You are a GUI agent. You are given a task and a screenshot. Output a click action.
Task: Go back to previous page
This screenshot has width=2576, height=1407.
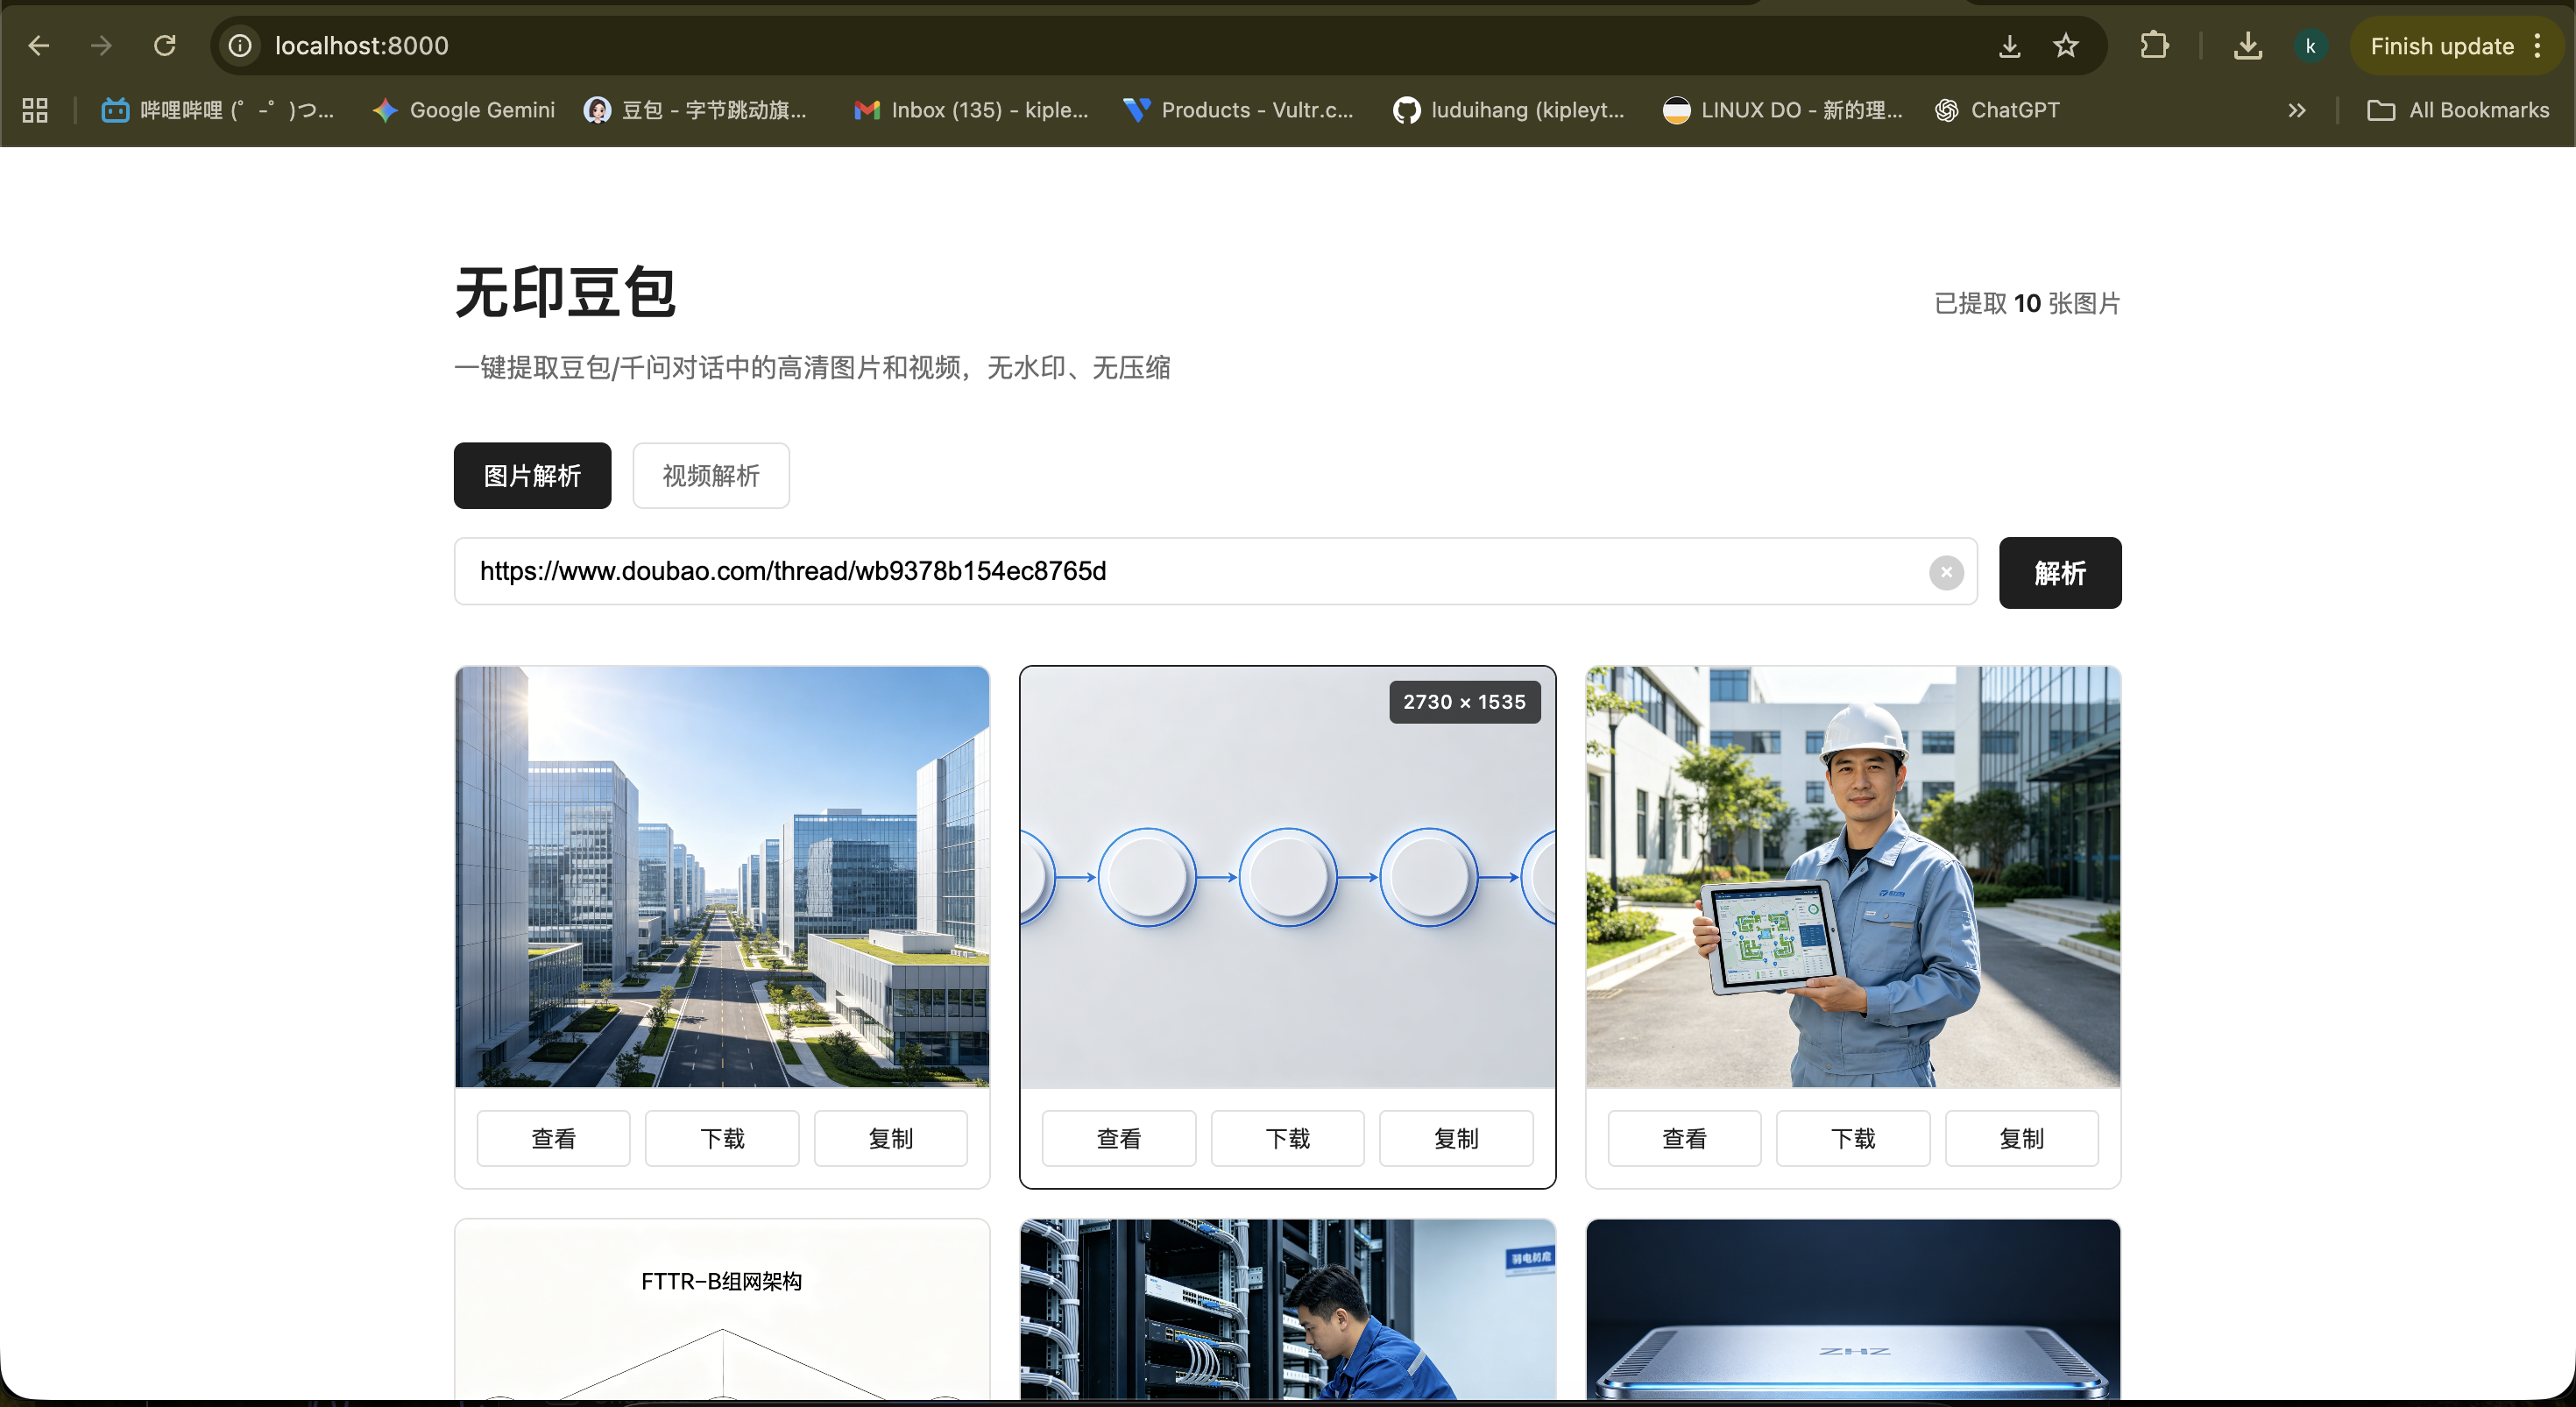coord(38,46)
